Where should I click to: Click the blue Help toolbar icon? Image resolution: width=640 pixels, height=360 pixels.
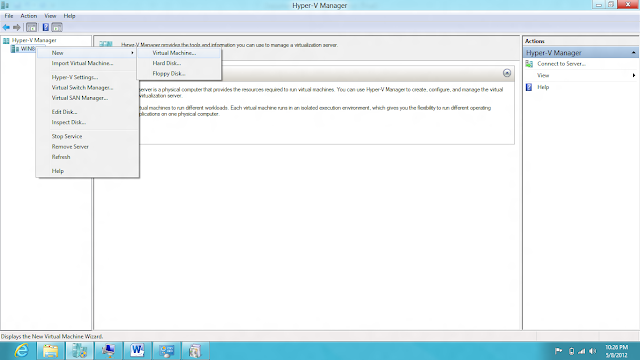[x=45, y=27]
